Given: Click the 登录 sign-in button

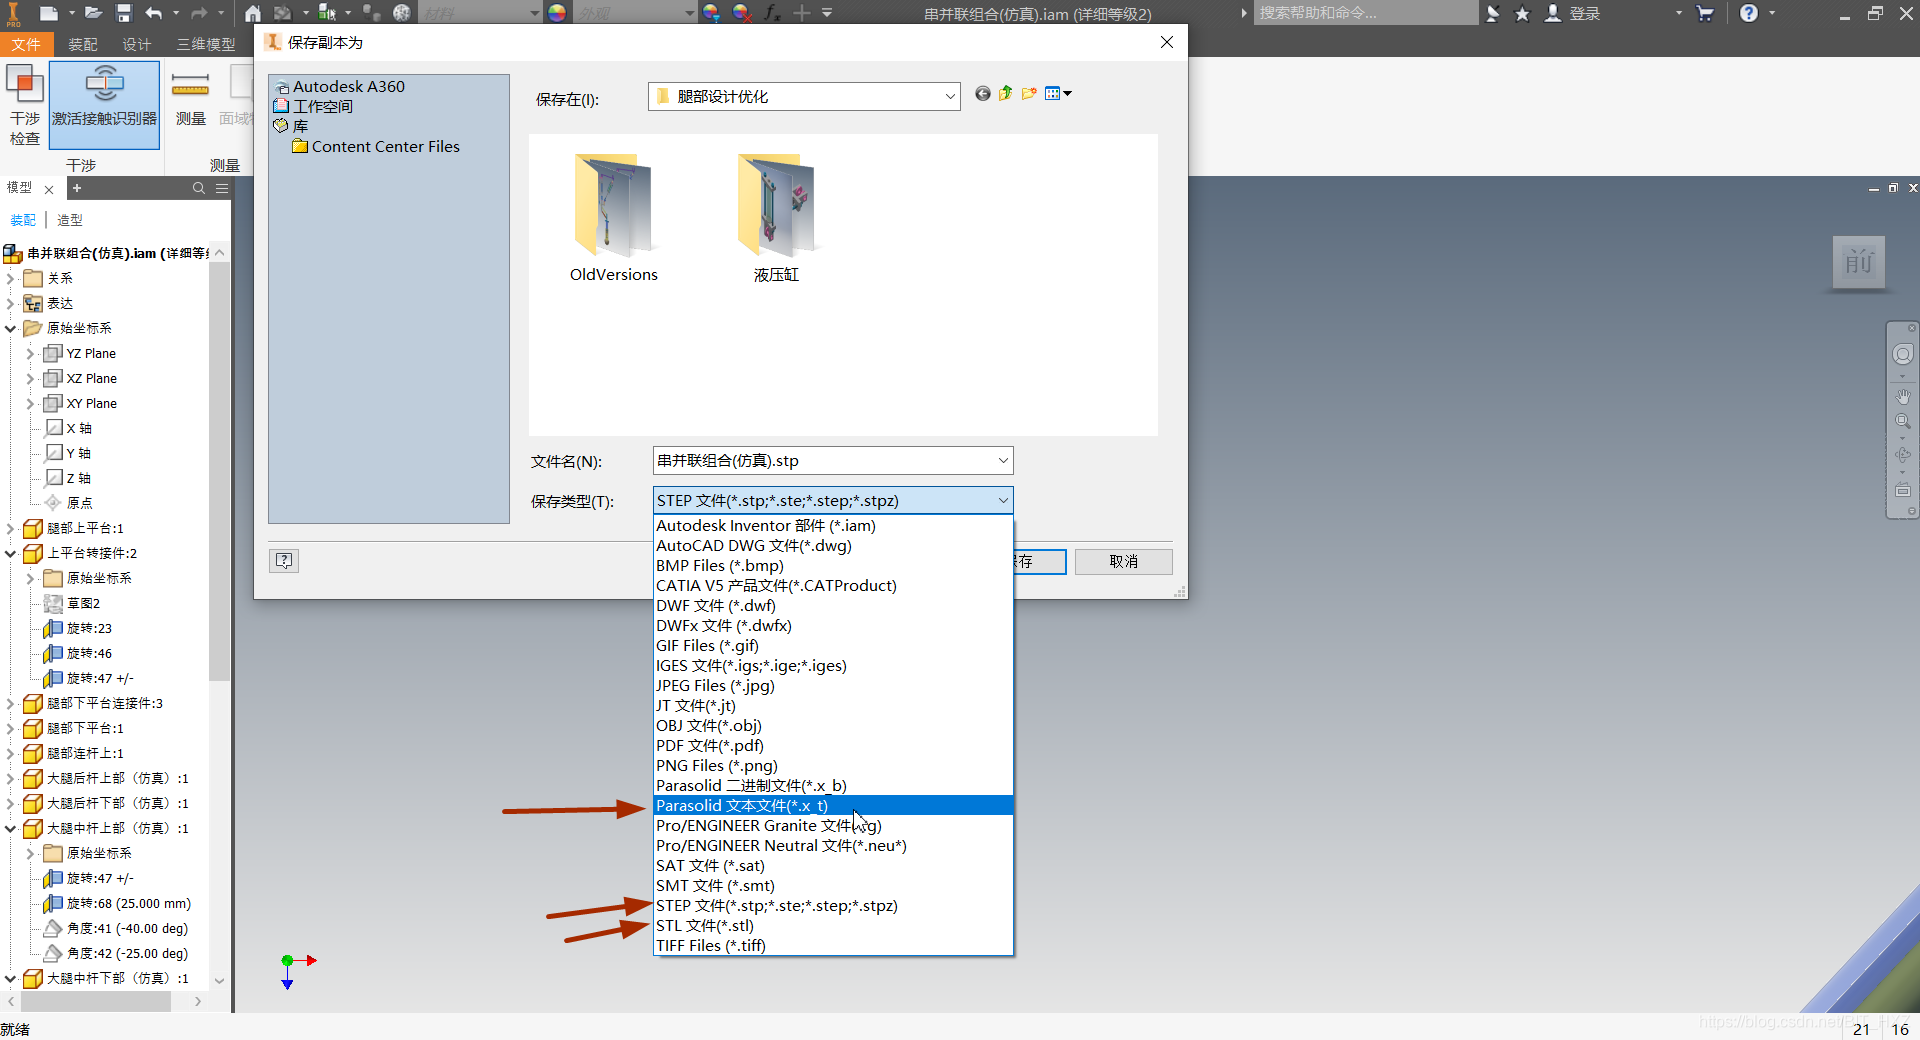Looking at the screenshot, I should point(1572,14).
